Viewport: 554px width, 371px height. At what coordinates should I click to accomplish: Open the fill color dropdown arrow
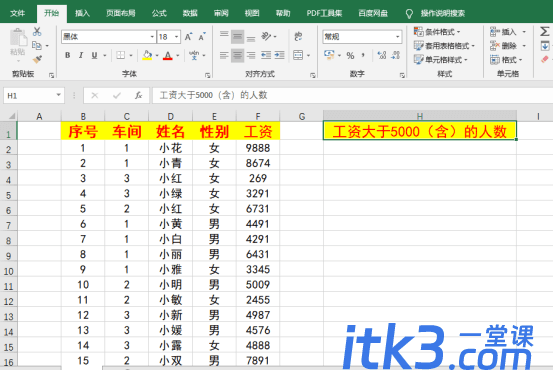(x=157, y=55)
